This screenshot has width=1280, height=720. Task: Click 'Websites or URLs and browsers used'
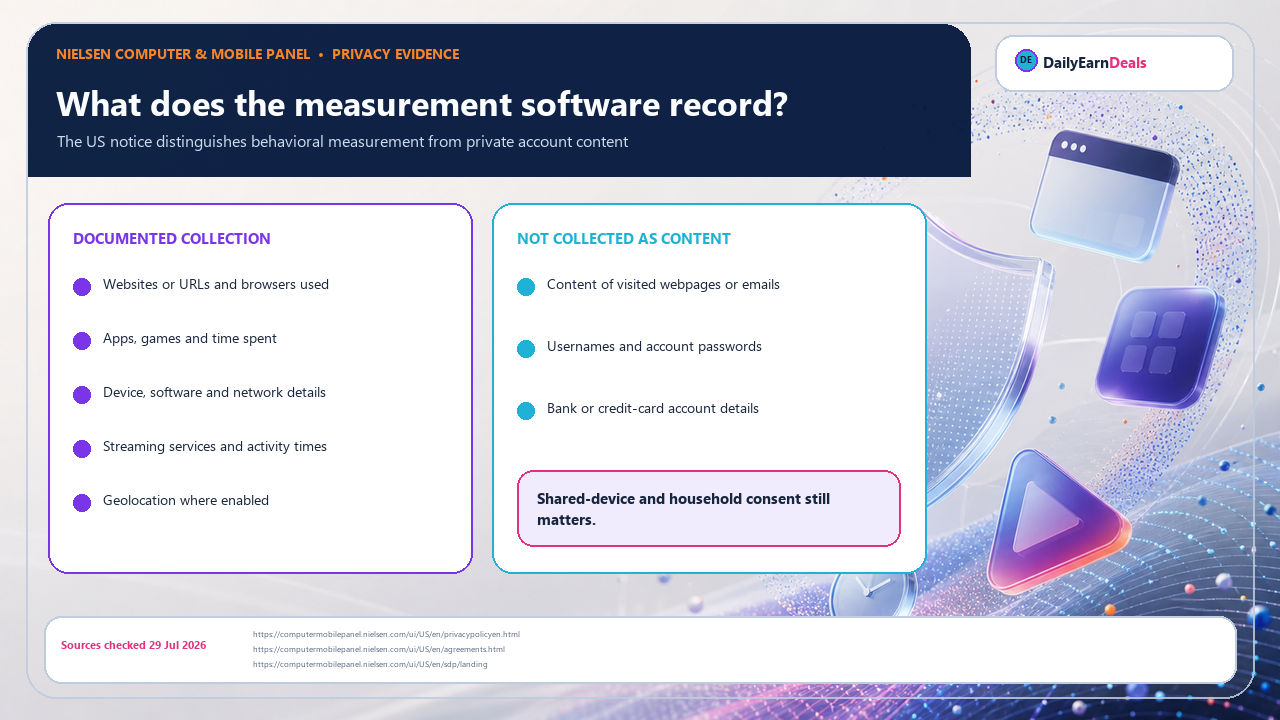coord(216,285)
